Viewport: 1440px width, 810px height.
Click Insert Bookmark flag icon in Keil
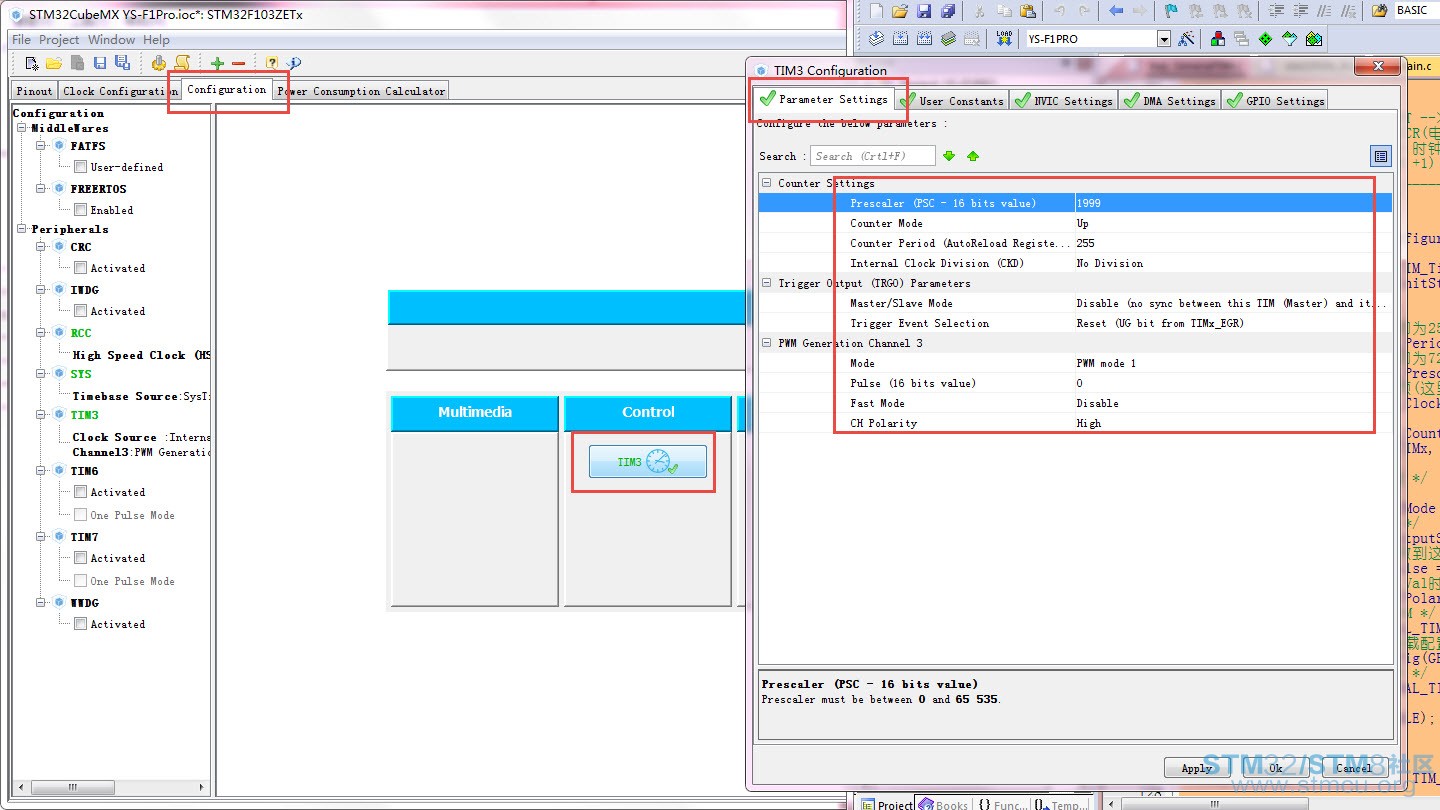click(x=1171, y=11)
